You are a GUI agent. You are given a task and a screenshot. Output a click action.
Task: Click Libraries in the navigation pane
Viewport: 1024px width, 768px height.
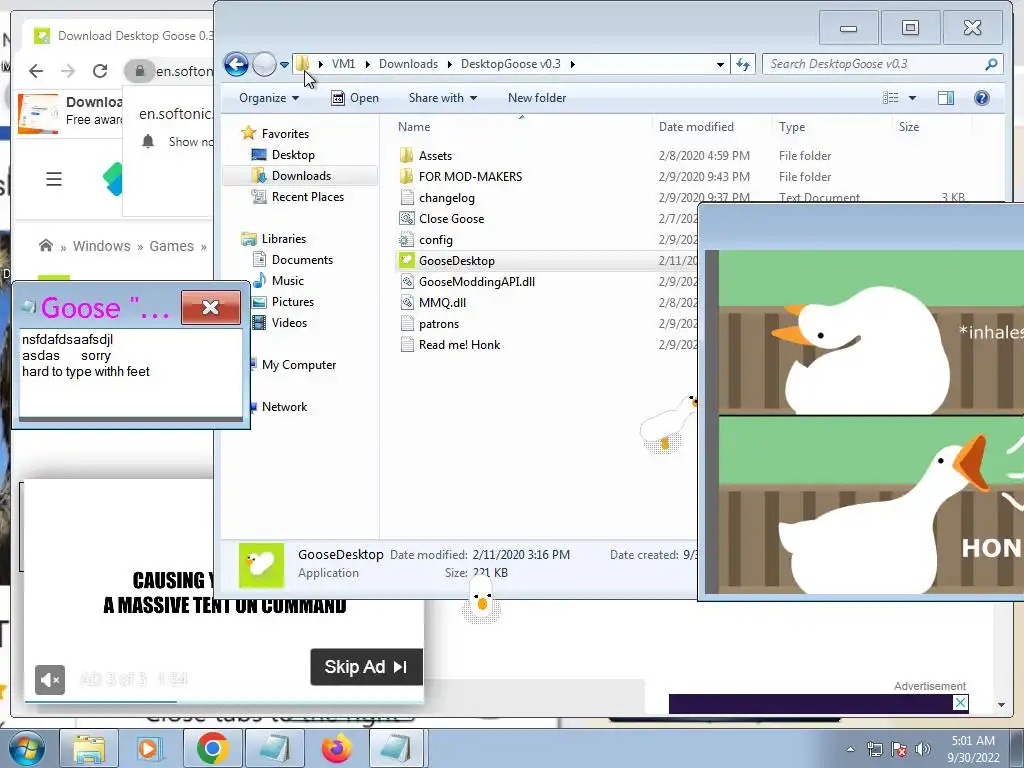click(x=283, y=239)
